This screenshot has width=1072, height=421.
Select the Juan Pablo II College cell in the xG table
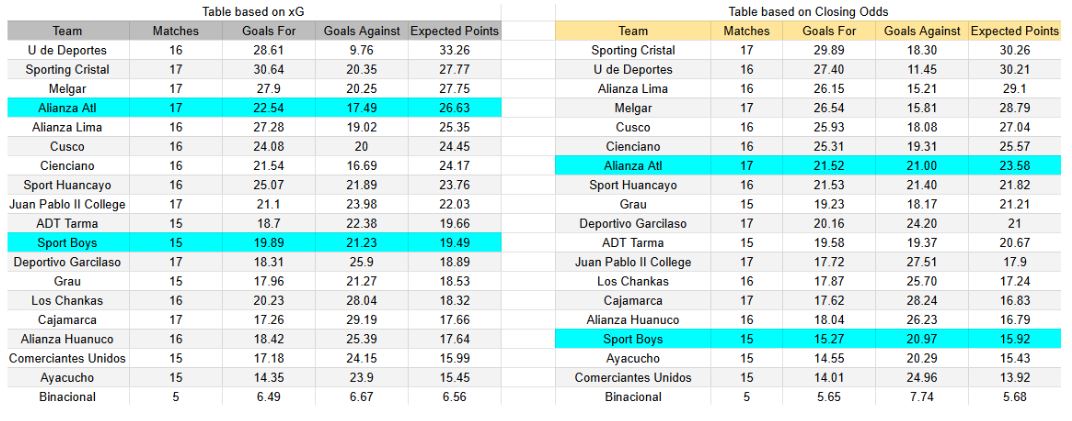(67, 204)
